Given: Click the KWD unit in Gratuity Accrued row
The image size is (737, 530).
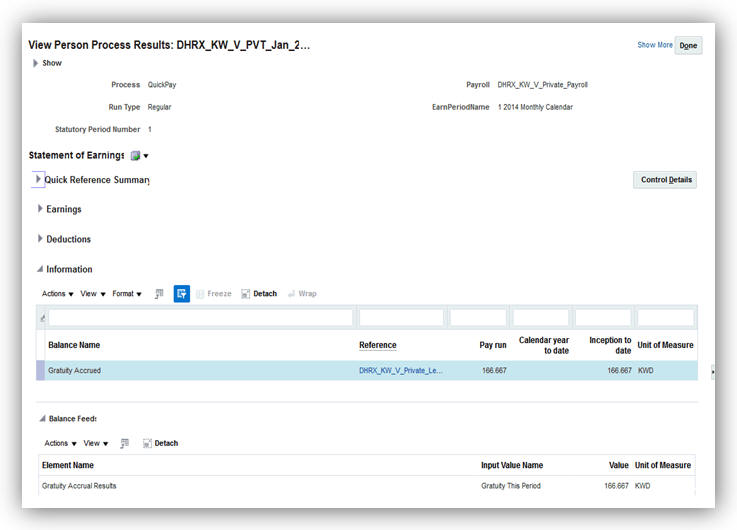Looking at the screenshot, I should point(646,371).
